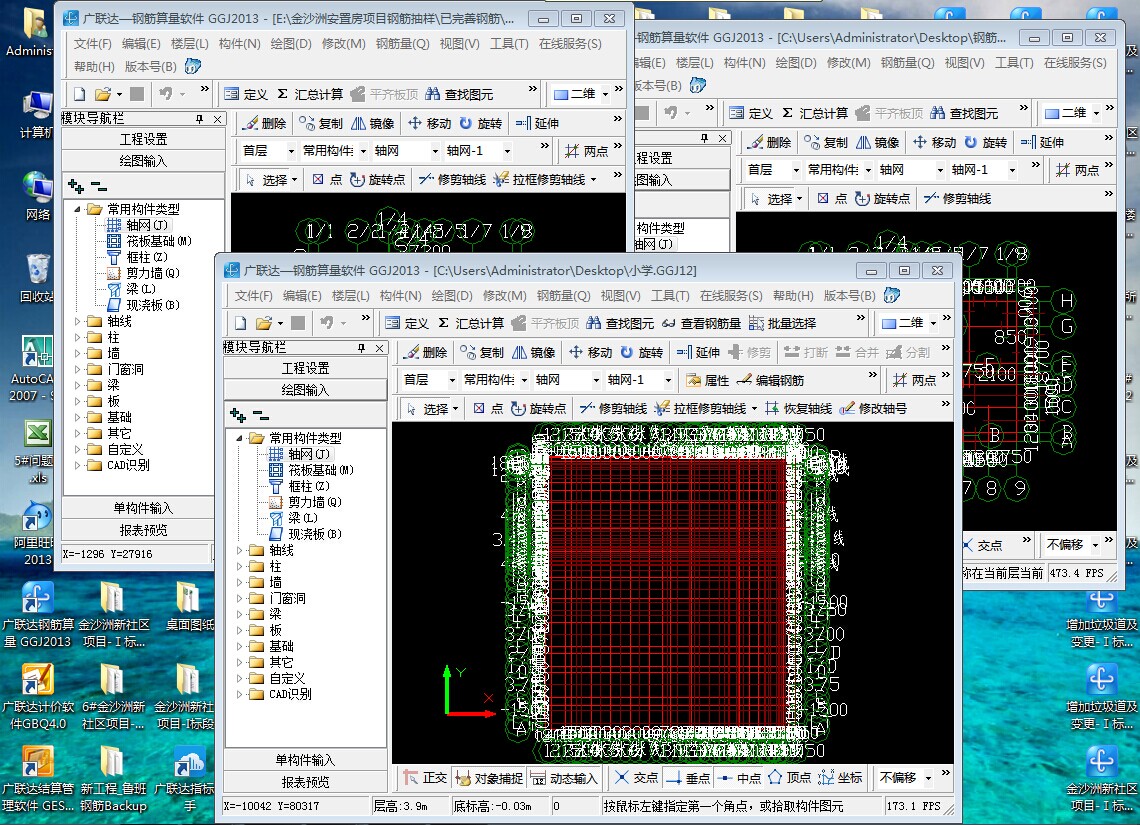Toggle 中点 snap in front window
This screenshot has width=1140, height=825.
click(x=739, y=778)
